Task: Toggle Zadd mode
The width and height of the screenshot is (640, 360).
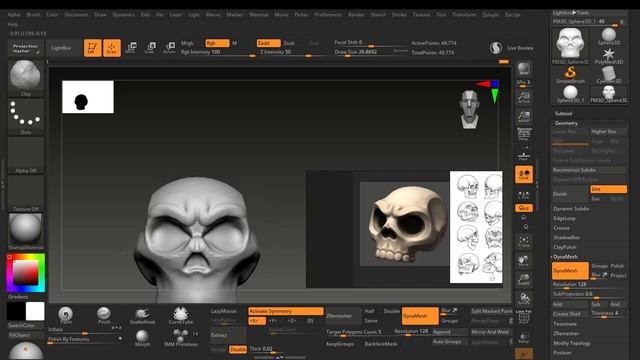Action: pyautogui.click(x=269, y=43)
